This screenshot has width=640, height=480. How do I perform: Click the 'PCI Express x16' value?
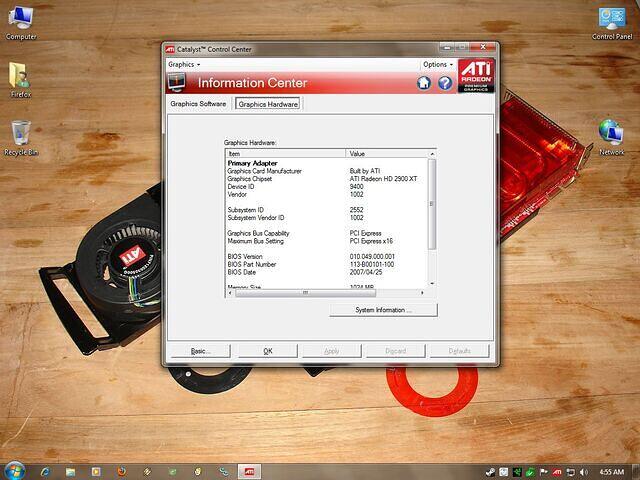(x=371, y=241)
